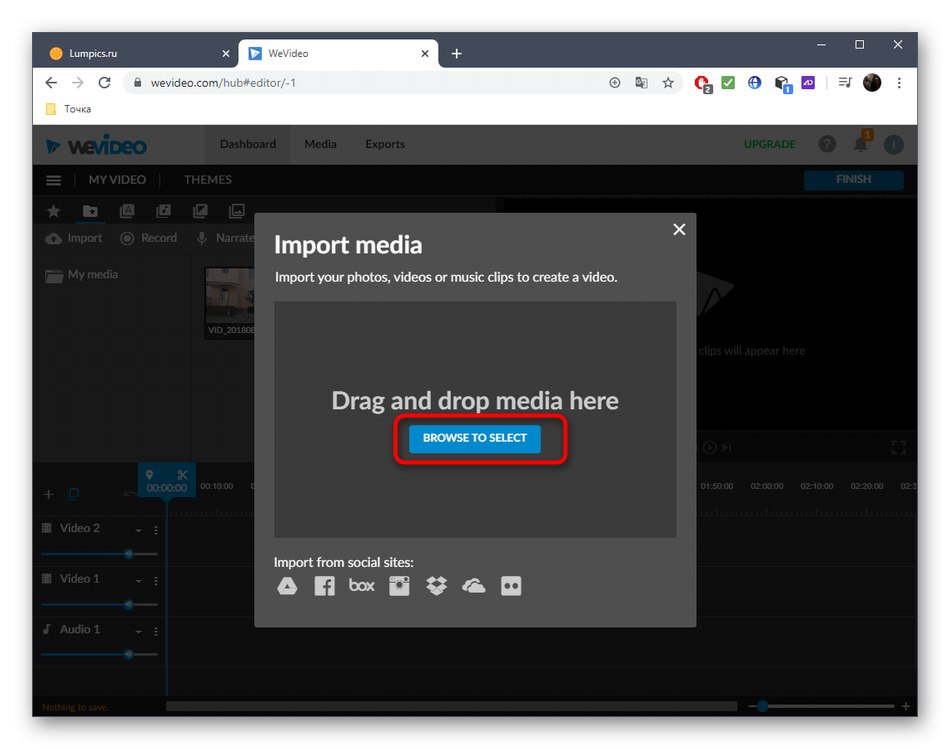Open the THEMES tab
The image size is (950, 749).
click(x=207, y=180)
